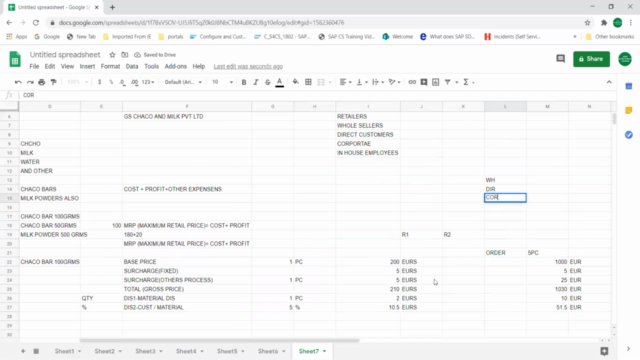
Task: Toggle bold formatting
Action: click(x=244, y=82)
